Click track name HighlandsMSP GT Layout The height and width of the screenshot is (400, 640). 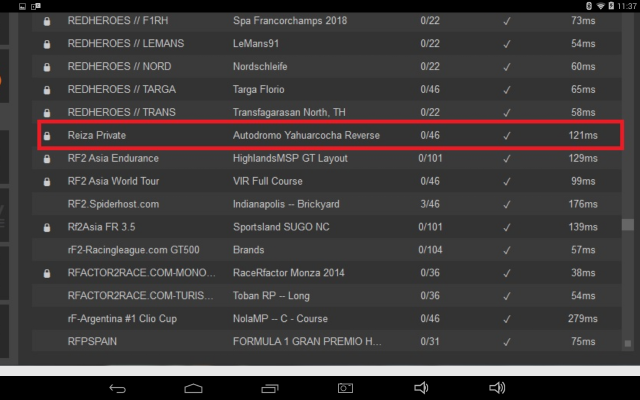[290, 158]
